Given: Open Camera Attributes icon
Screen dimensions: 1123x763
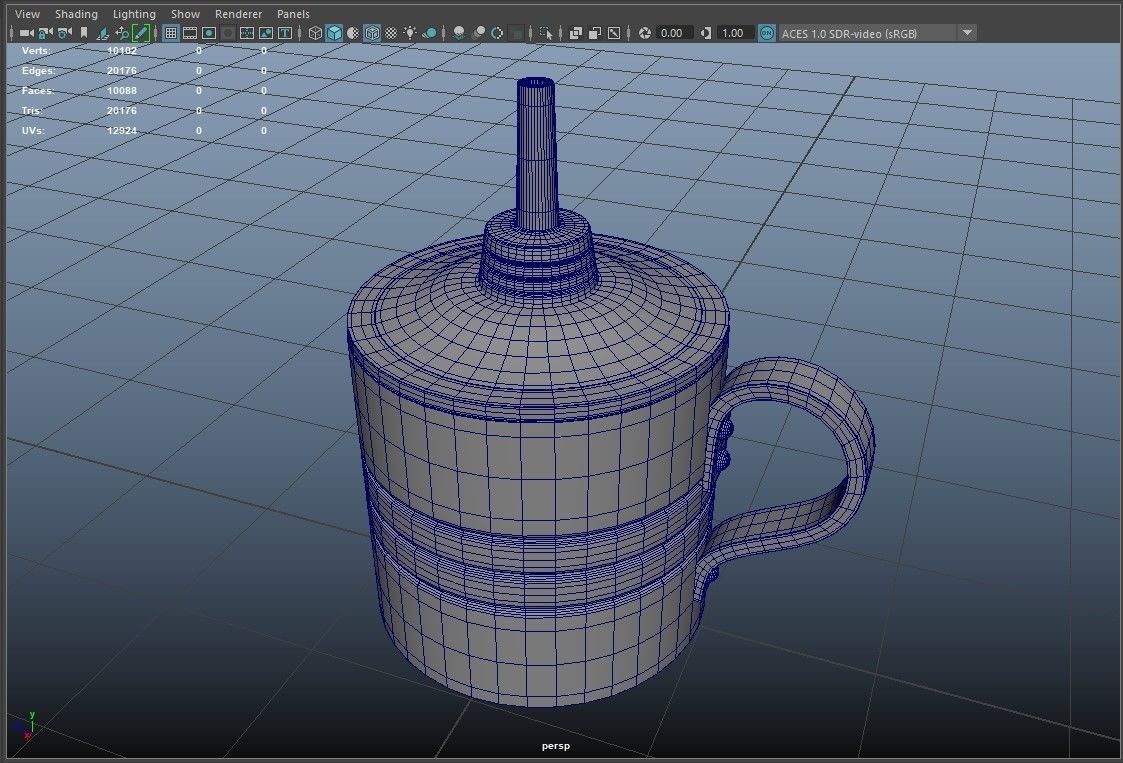Looking at the screenshot, I should [64, 33].
